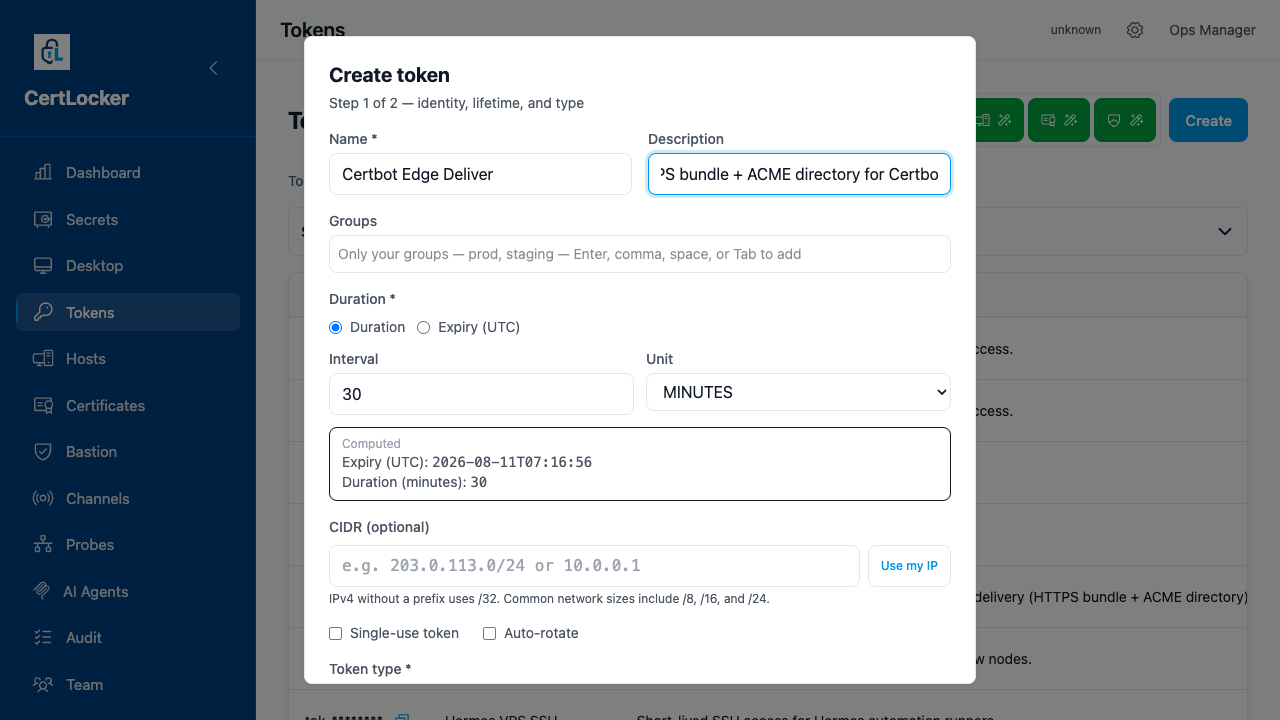Open the Unit dropdown showing MINUTES
The height and width of the screenshot is (720, 1280).
pyautogui.click(x=798, y=392)
